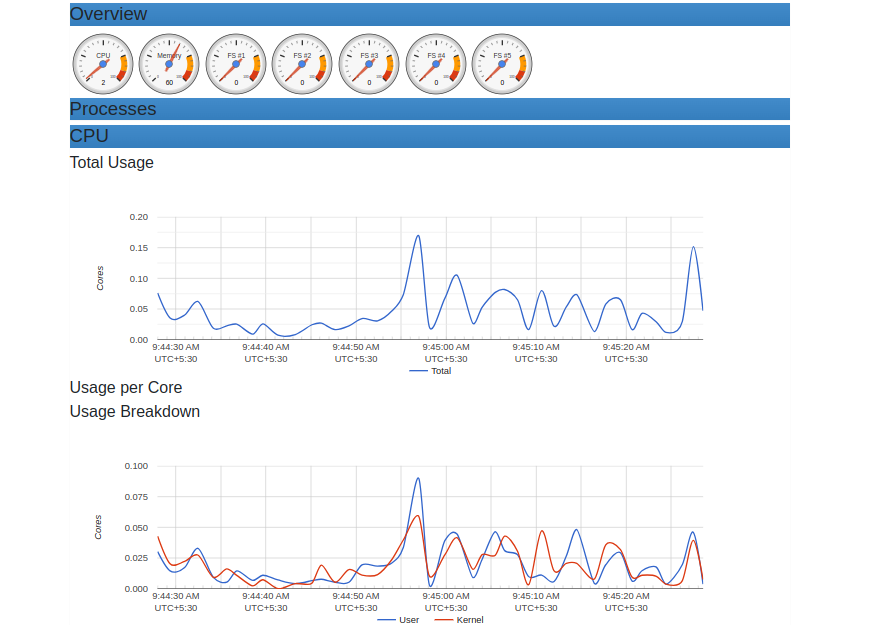Click 9:45:00 AM label on Total Usage axis

446,347
